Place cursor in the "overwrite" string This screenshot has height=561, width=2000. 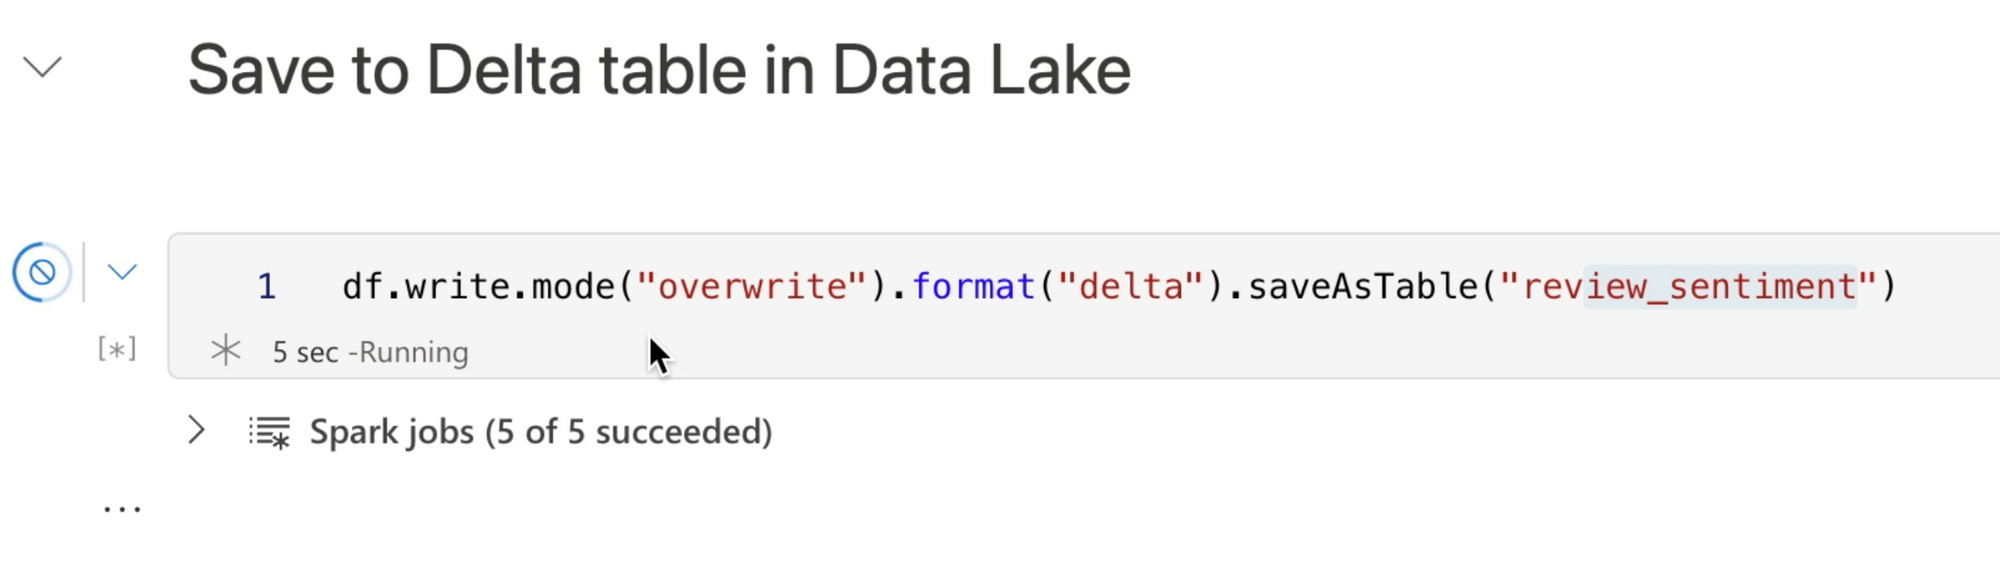pos(752,287)
